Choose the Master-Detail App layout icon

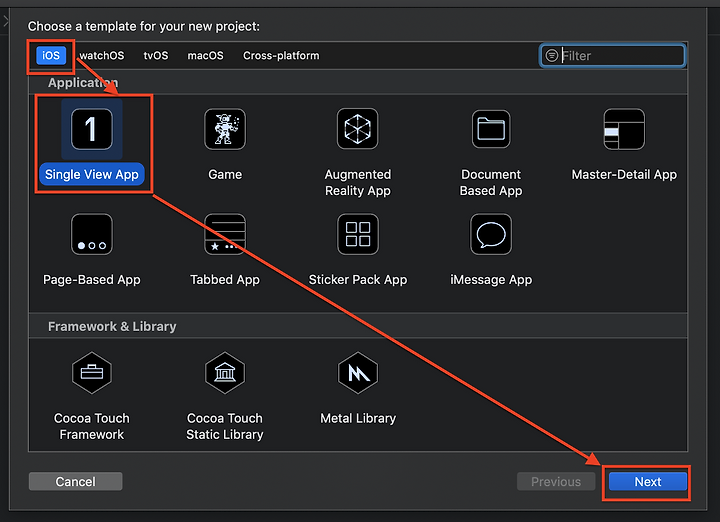click(624, 129)
